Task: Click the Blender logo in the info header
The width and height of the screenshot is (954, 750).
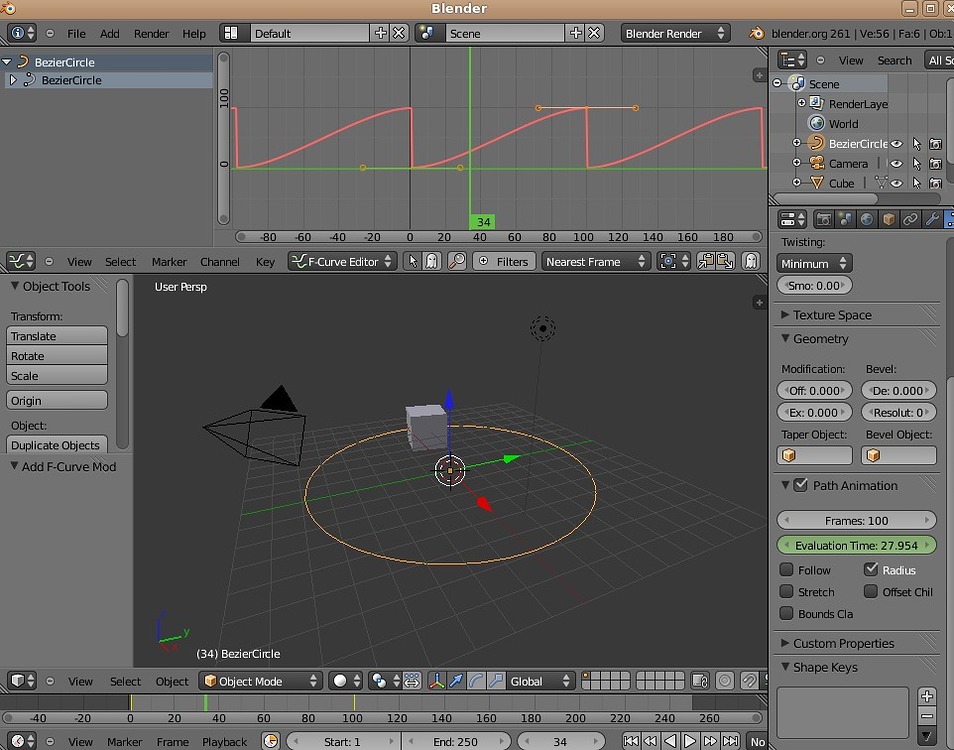Action: [757, 33]
